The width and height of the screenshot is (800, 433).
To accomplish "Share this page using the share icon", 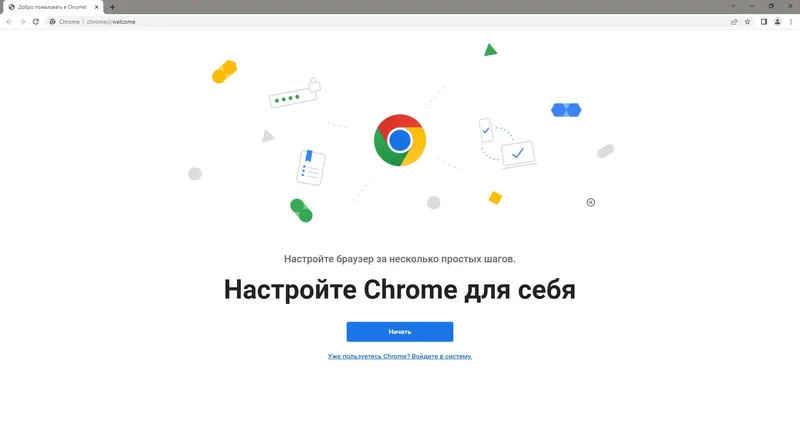I will (x=734, y=22).
